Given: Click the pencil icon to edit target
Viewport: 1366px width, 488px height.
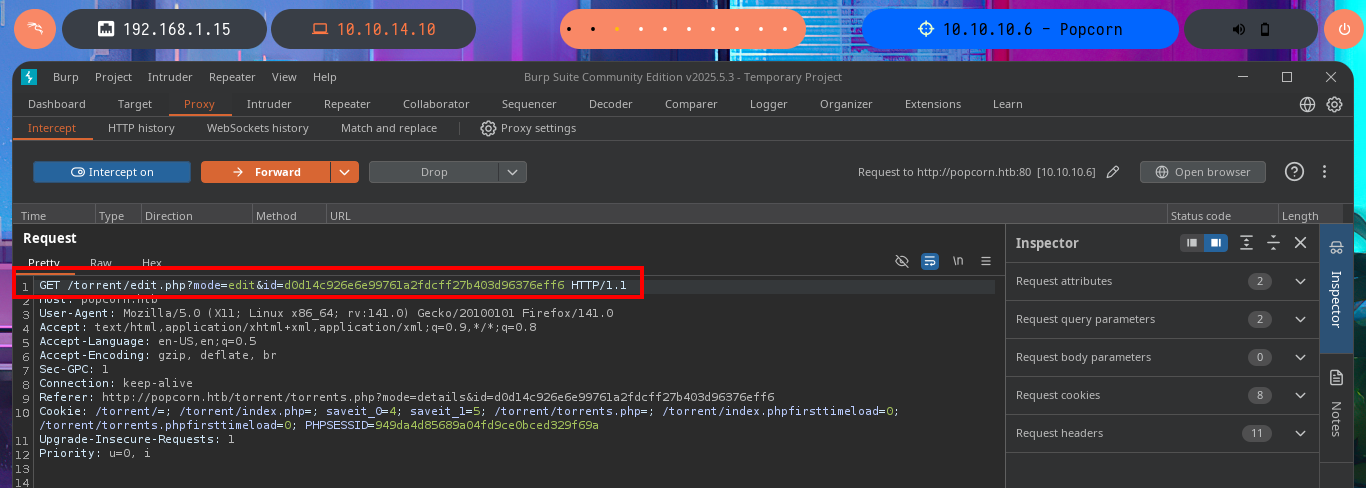Looking at the screenshot, I should (x=1113, y=172).
